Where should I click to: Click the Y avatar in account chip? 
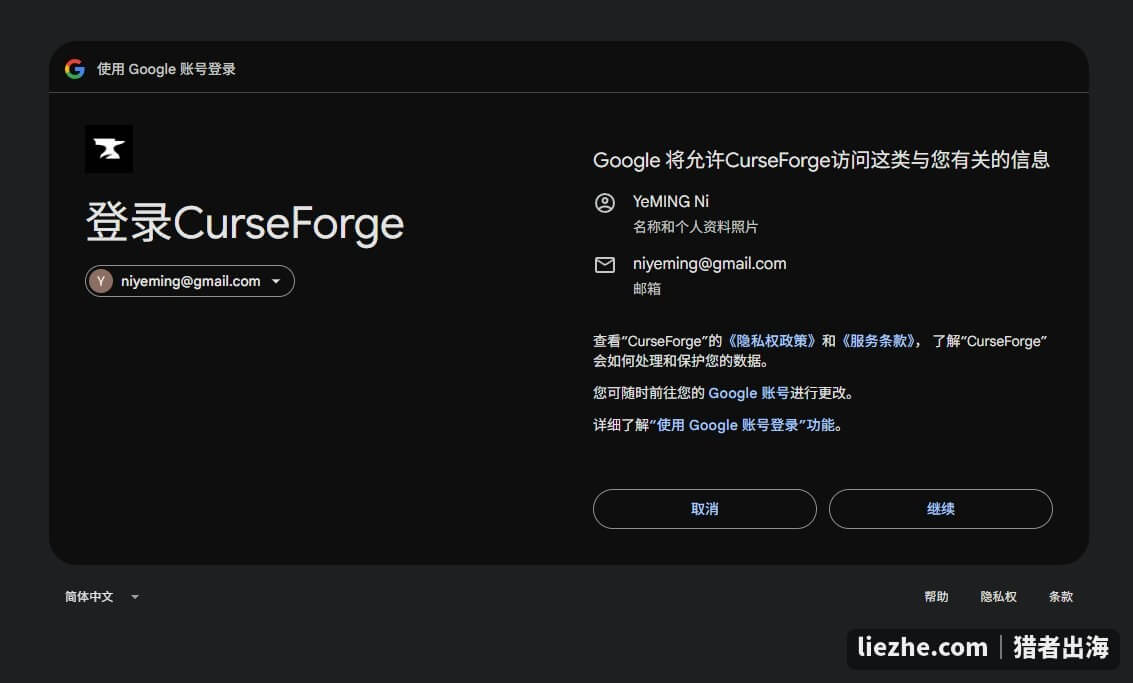tap(101, 281)
